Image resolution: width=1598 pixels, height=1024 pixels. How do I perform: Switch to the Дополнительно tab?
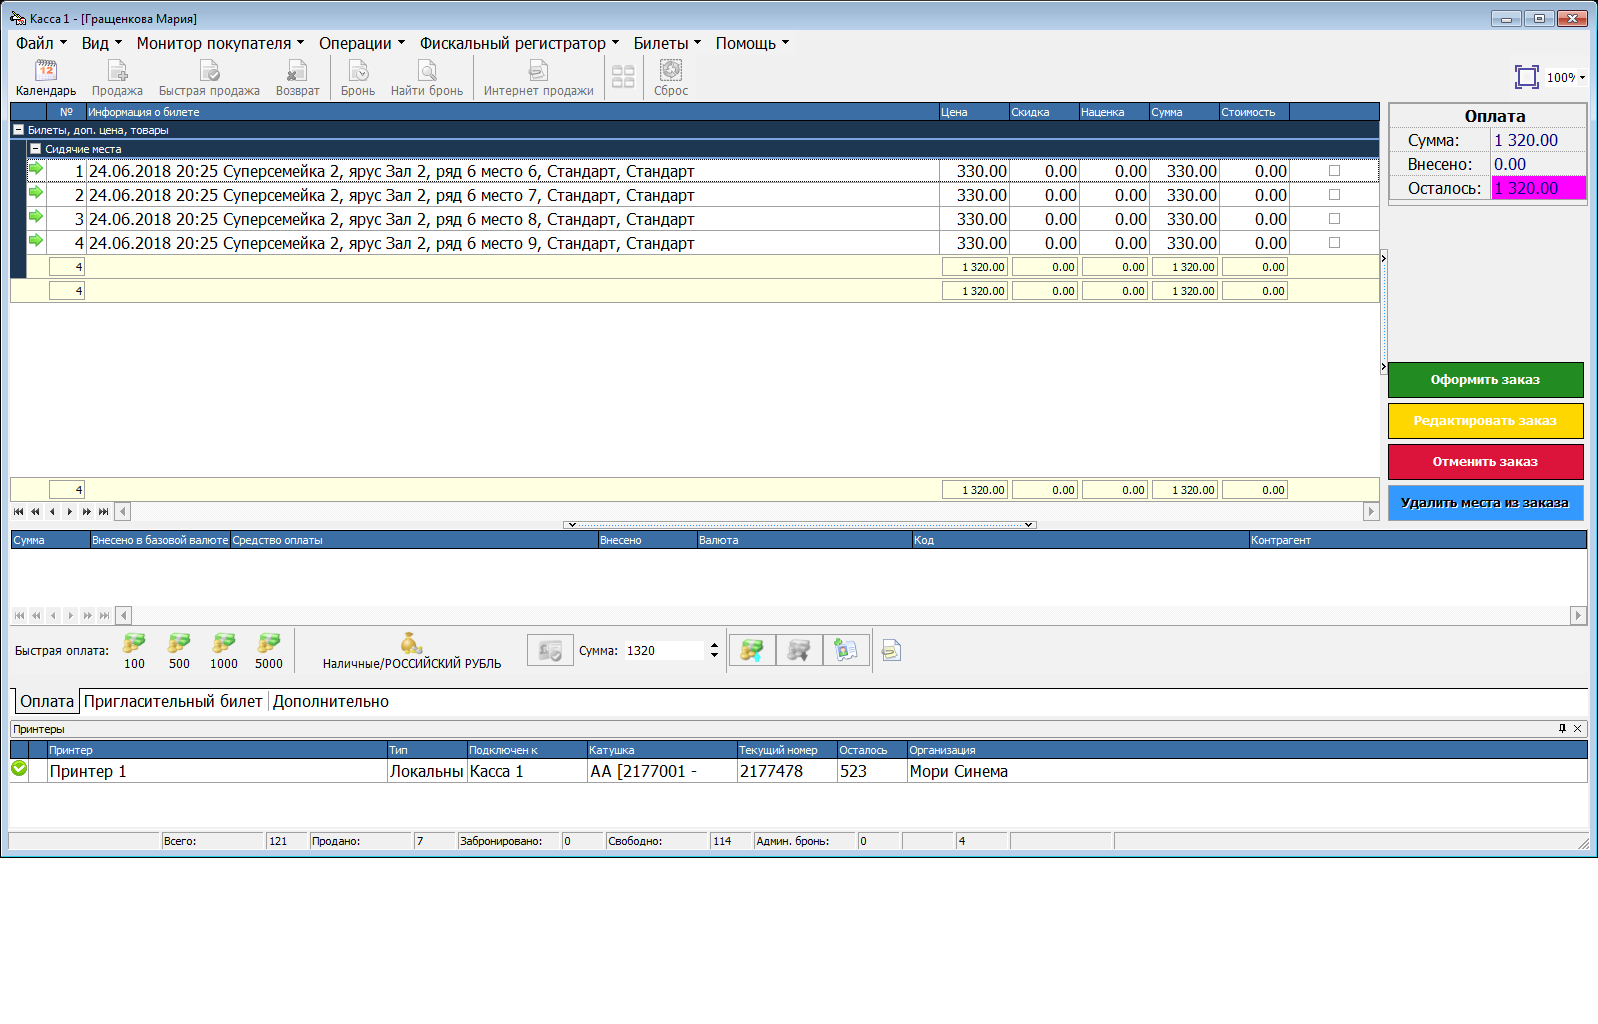pyautogui.click(x=331, y=701)
